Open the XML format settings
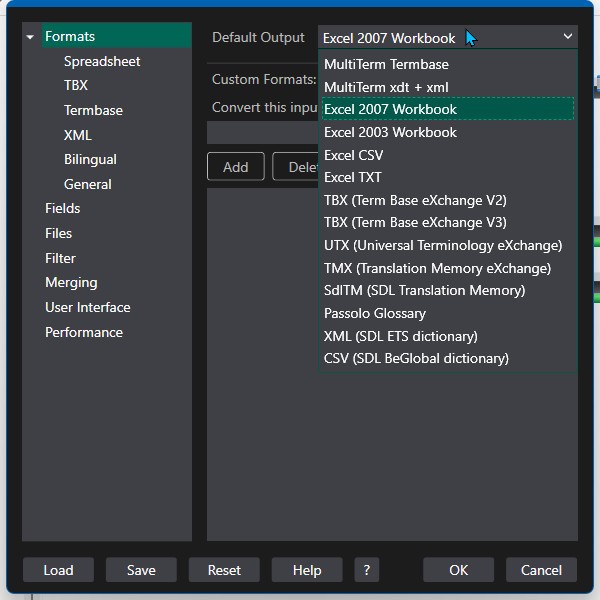 pos(78,135)
